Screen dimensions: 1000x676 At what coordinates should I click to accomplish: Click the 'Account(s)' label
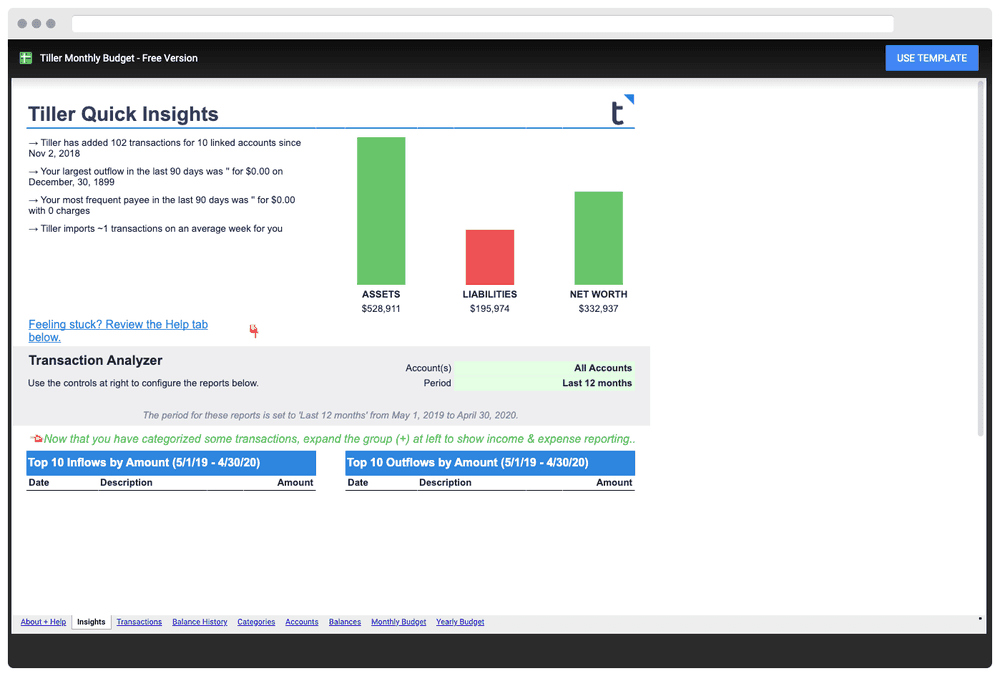[x=428, y=368]
